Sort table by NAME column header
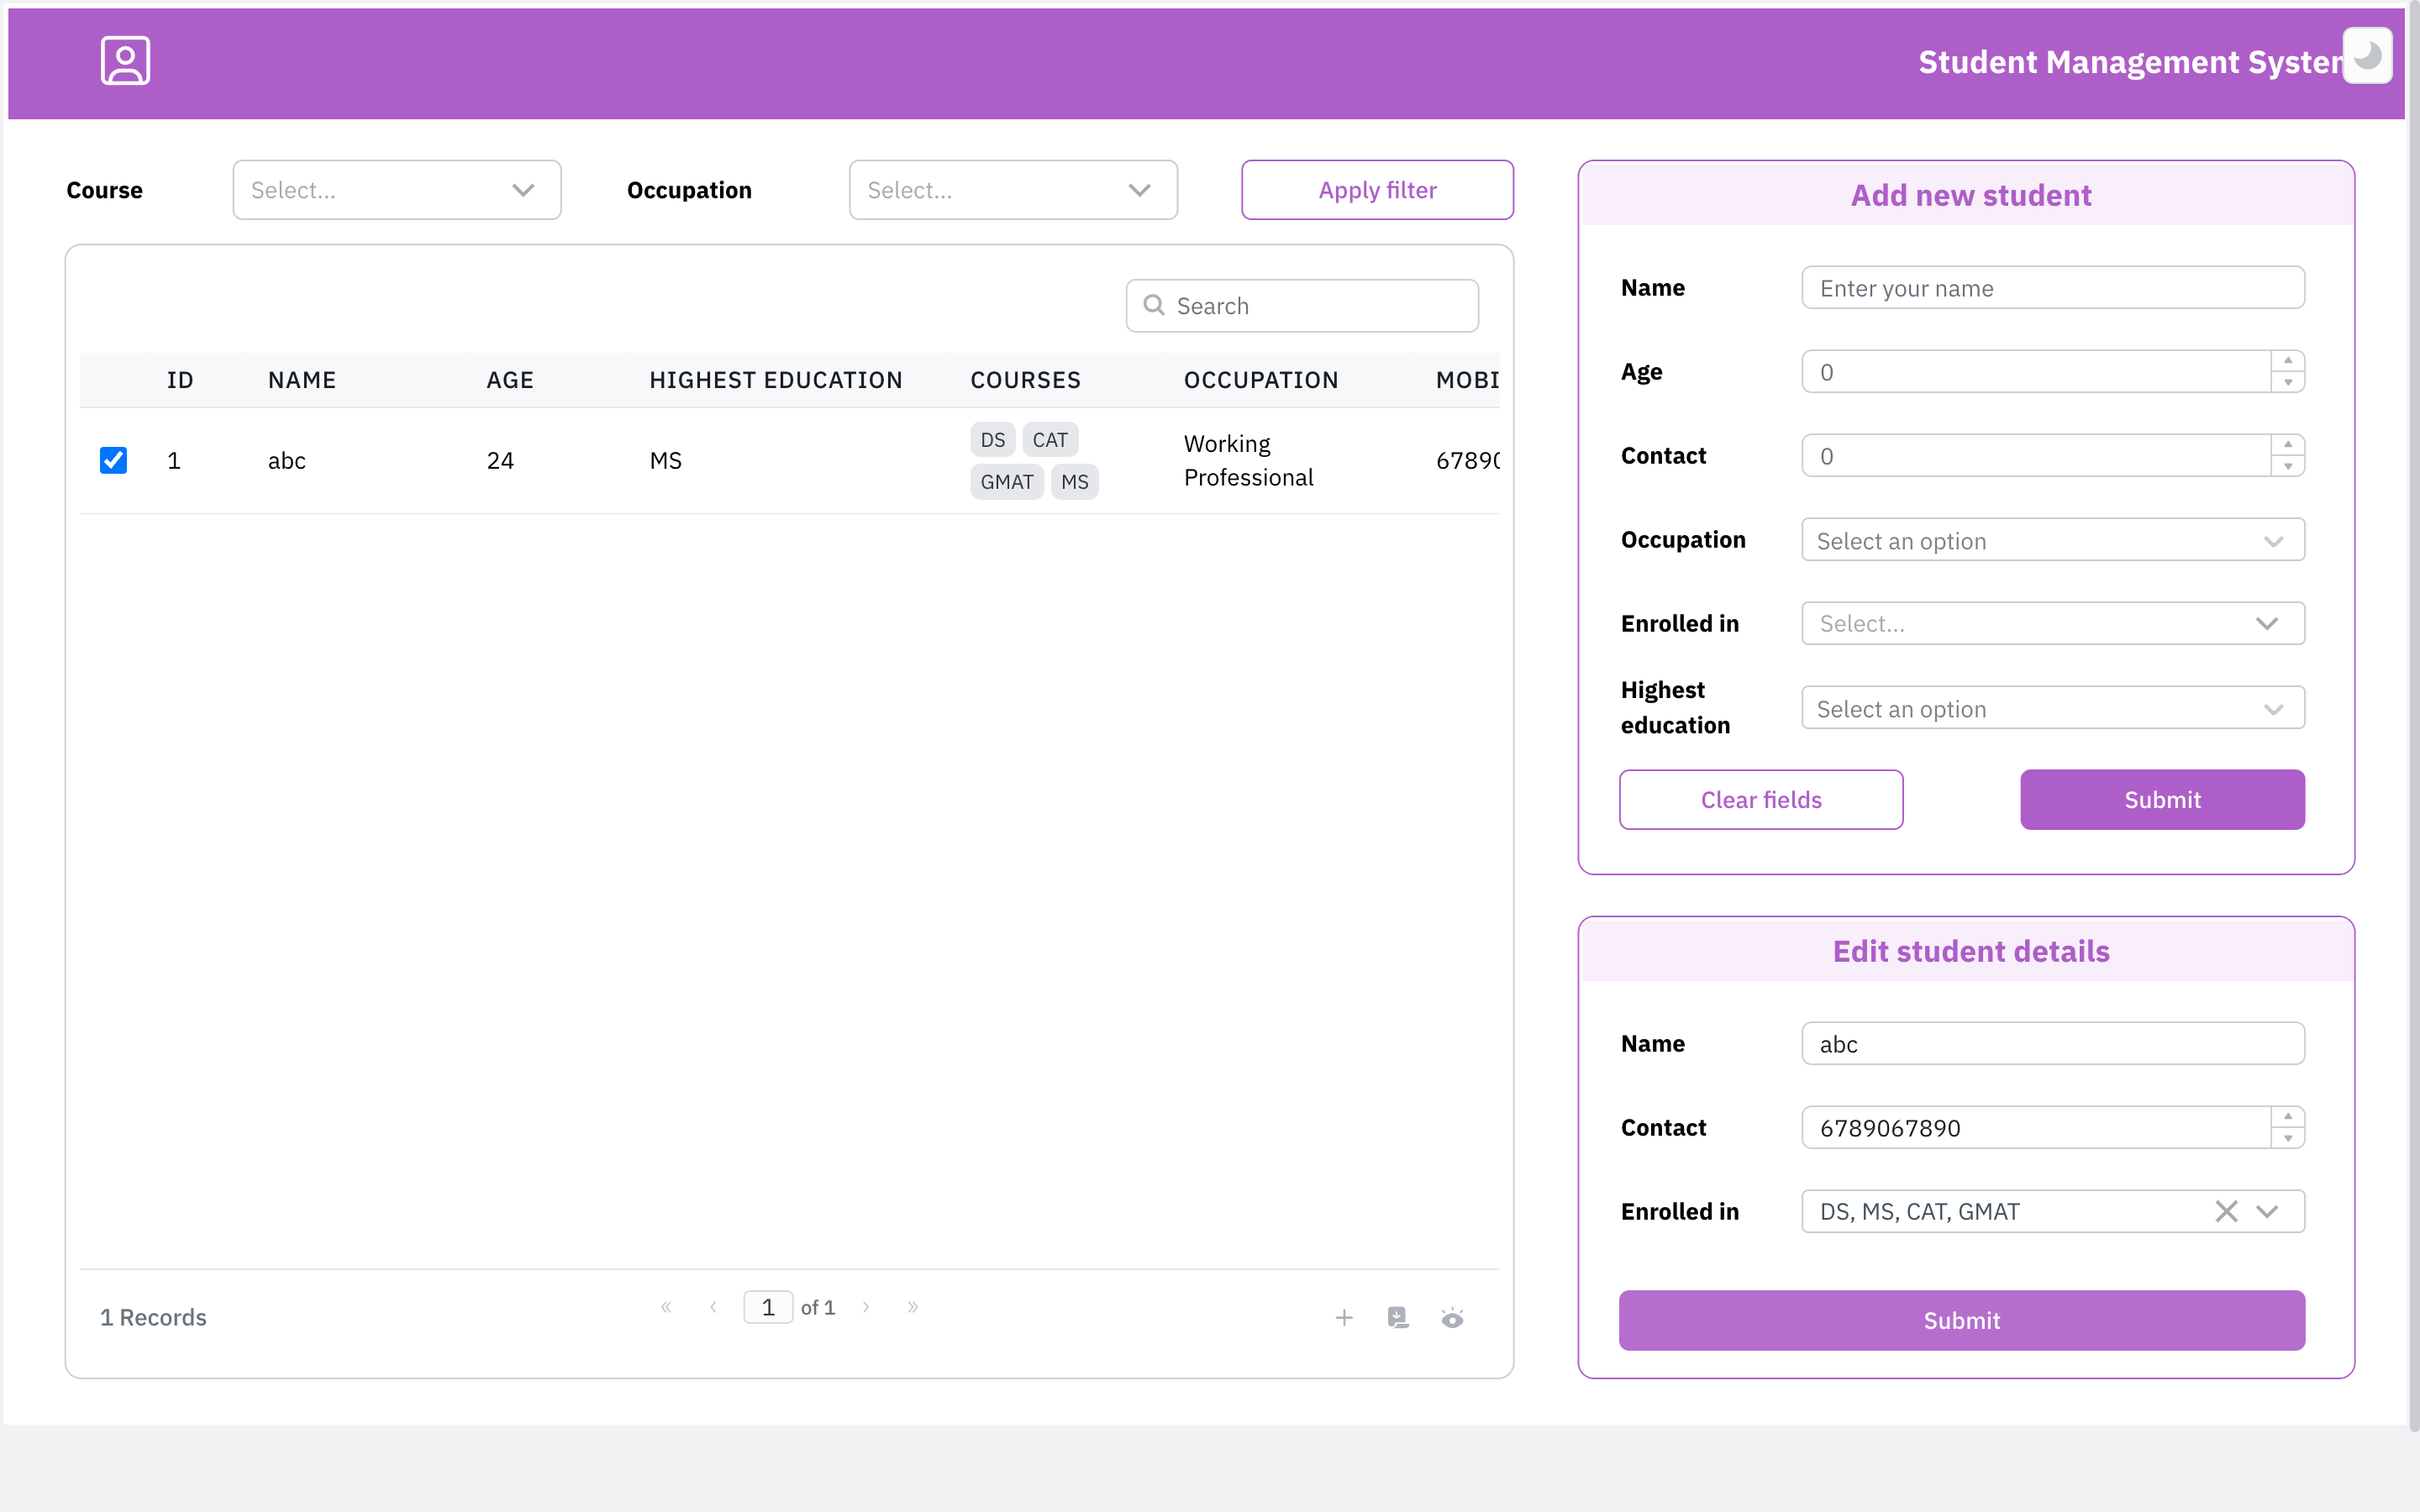The height and width of the screenshot is (1512, 2420). pos(301,380)
